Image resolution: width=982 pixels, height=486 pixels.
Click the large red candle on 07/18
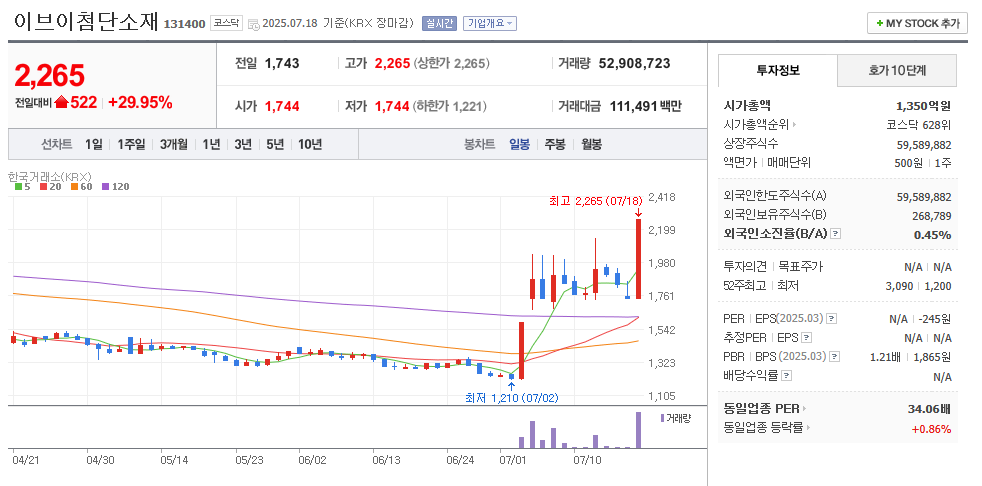[639, 259]
